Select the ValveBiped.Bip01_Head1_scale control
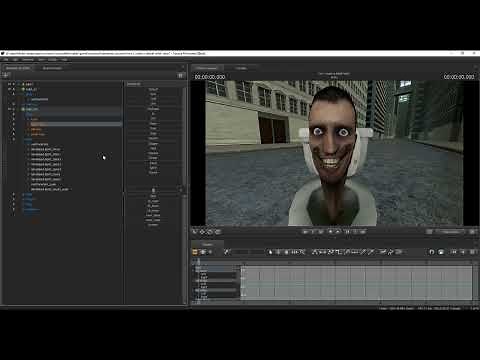 (49, 189)
